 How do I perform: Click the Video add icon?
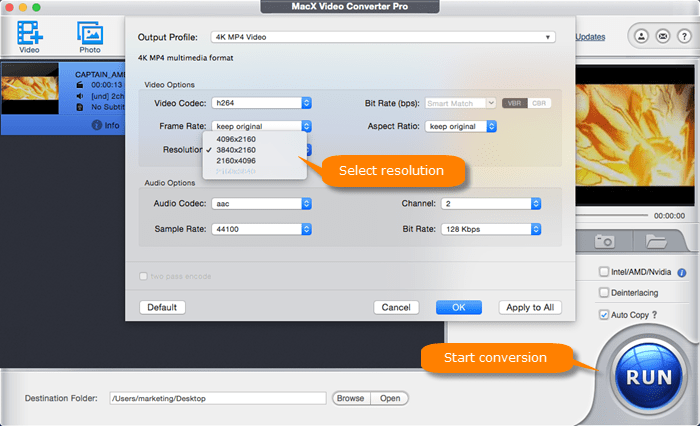(x=29, y=33)
